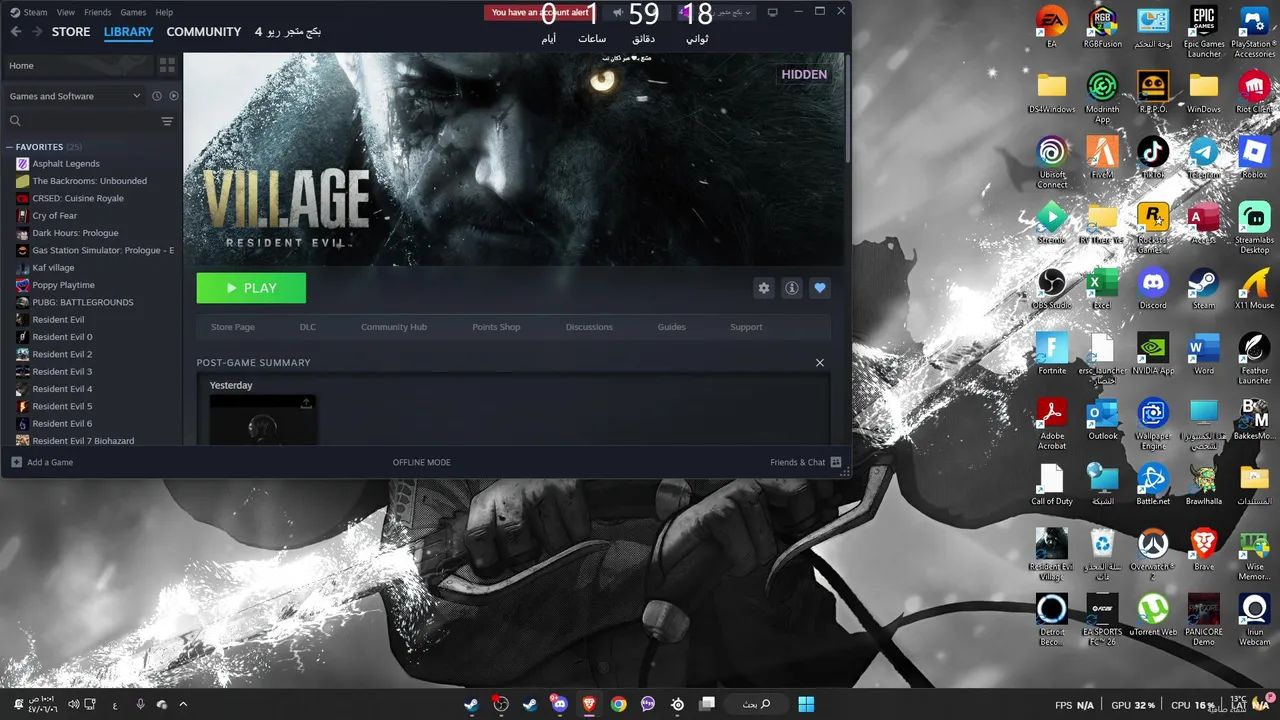
Task: Select Home in the library sidebar
Action: pyautogui.click(x=78, y=65)
